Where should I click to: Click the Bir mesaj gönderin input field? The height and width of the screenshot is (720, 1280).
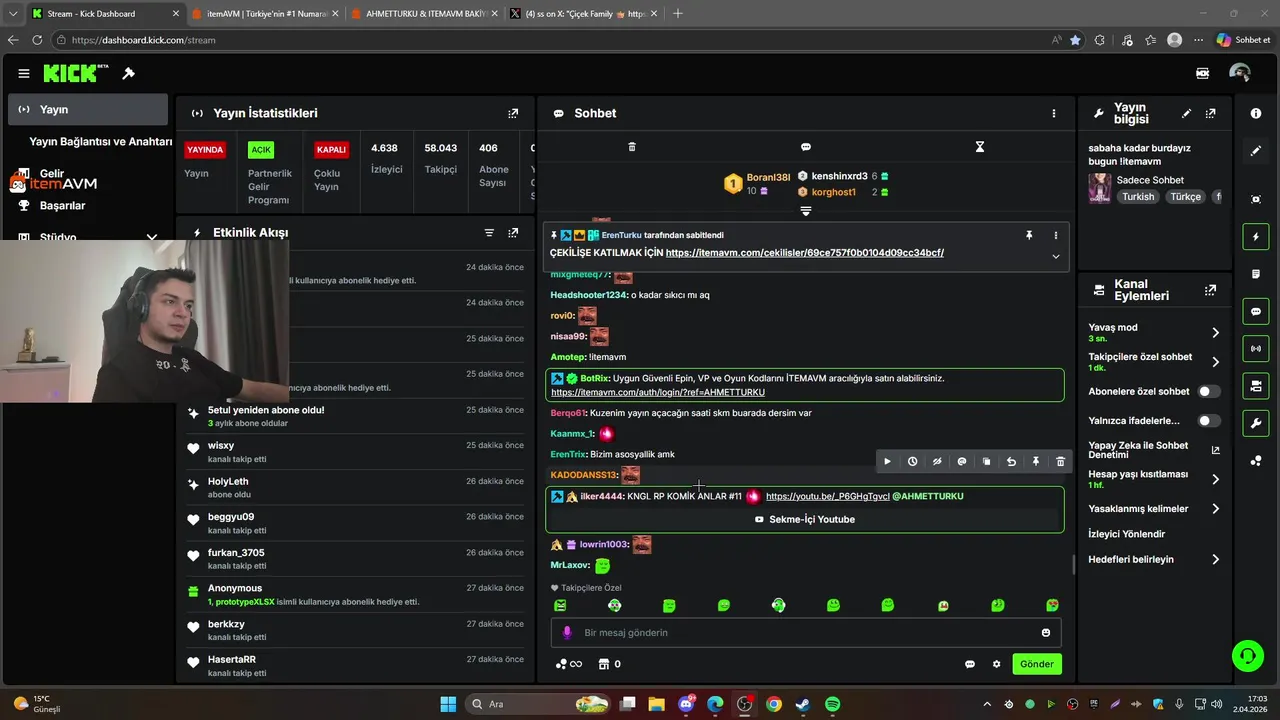click(x=805, y=633)
